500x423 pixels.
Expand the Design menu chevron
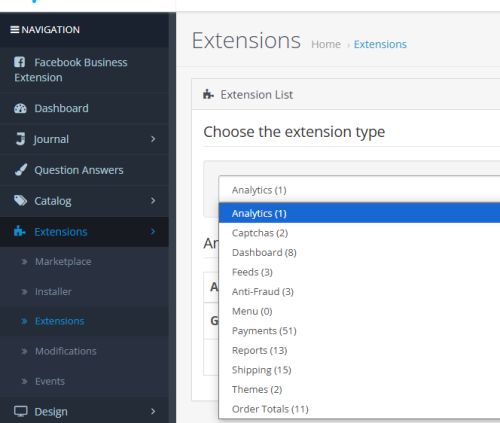click(x=153, y=411)
